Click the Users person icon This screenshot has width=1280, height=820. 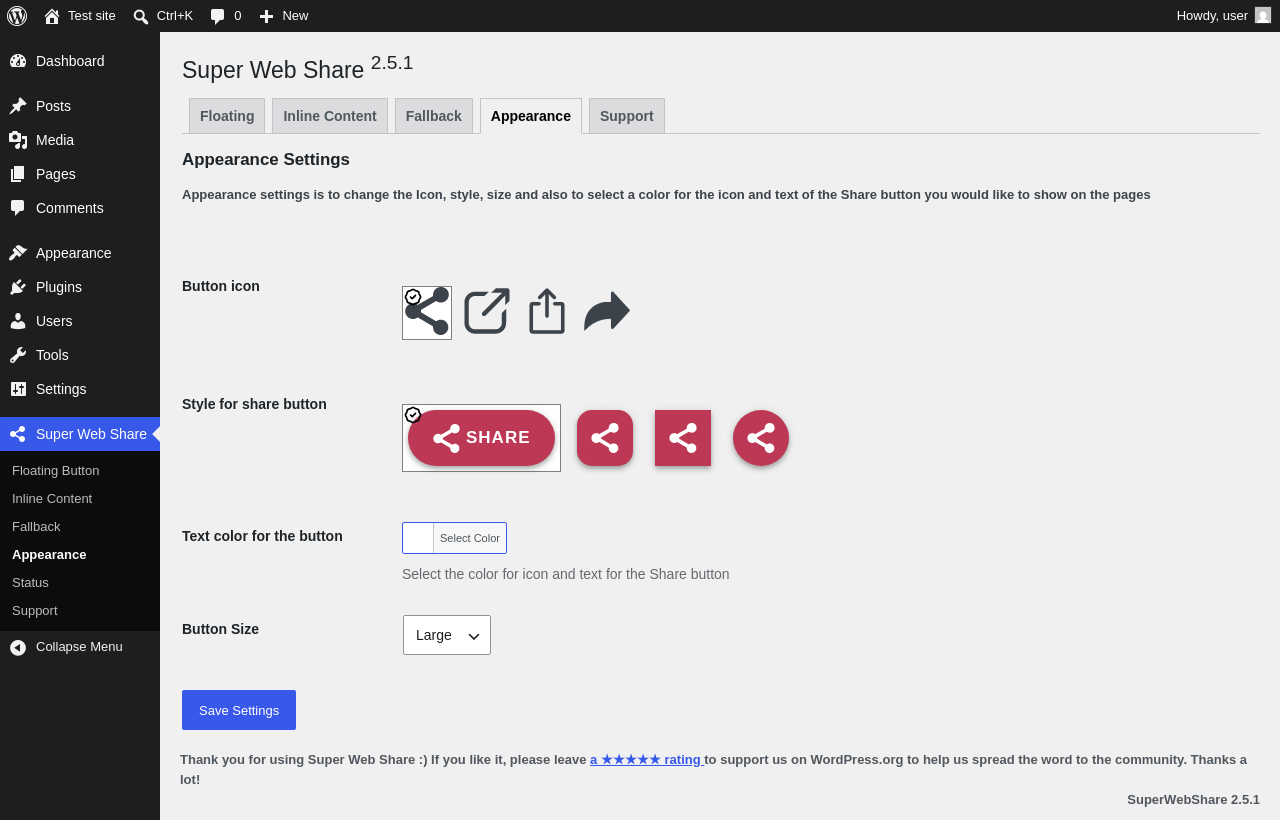click(x=18, y=321)
